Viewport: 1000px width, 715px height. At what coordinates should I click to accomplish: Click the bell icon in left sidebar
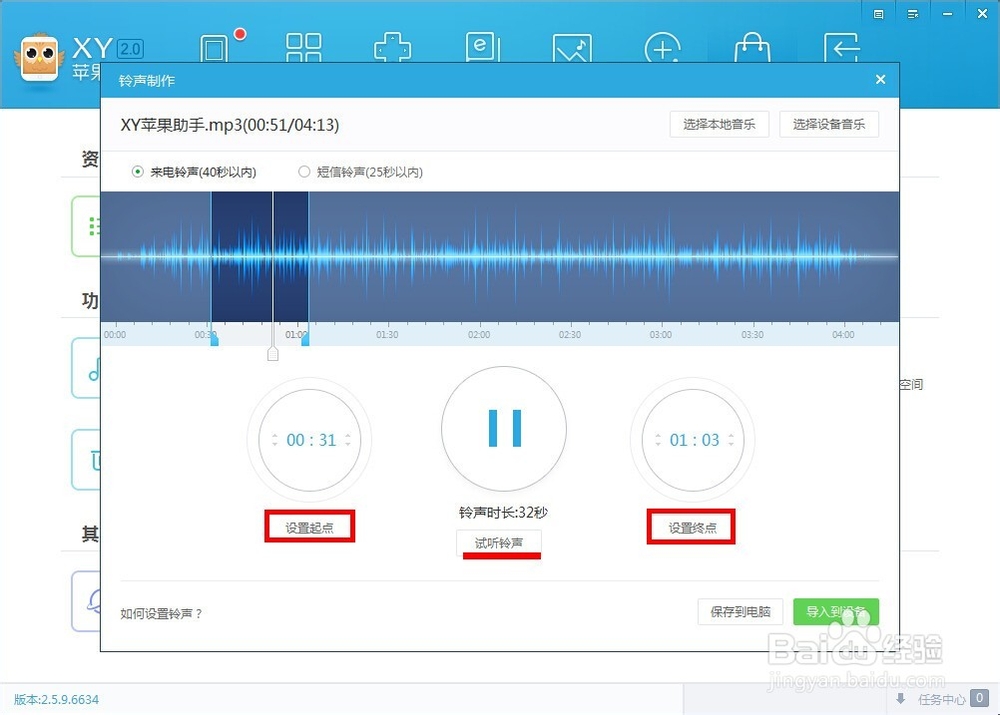coord(94,601)
